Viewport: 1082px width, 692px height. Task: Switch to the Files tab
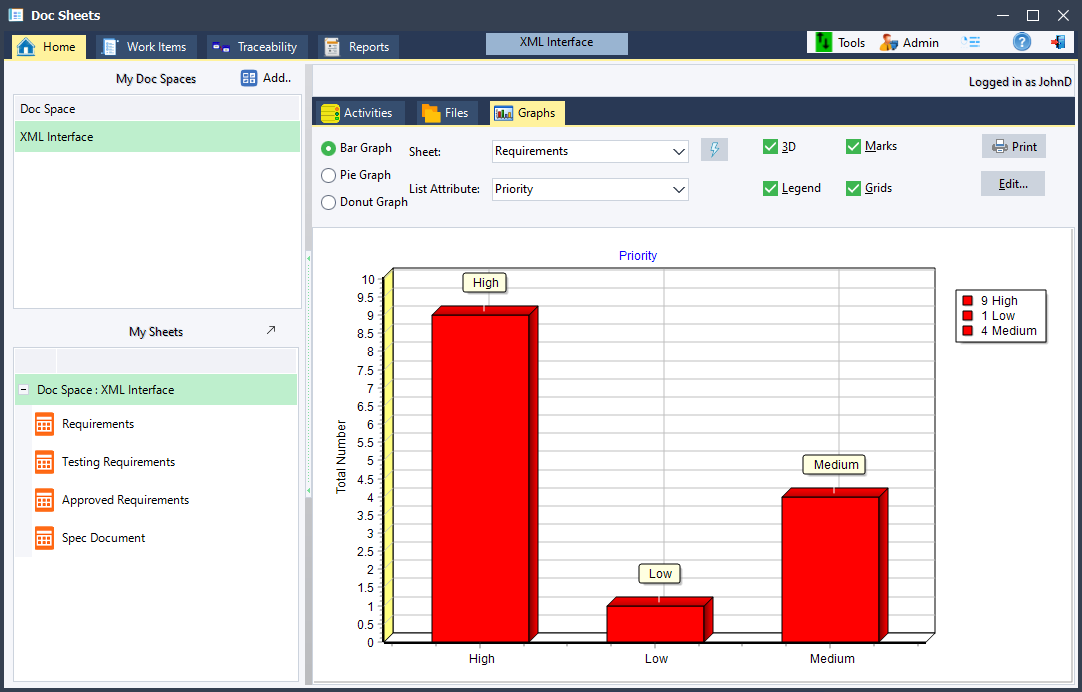tap(447, 113)
